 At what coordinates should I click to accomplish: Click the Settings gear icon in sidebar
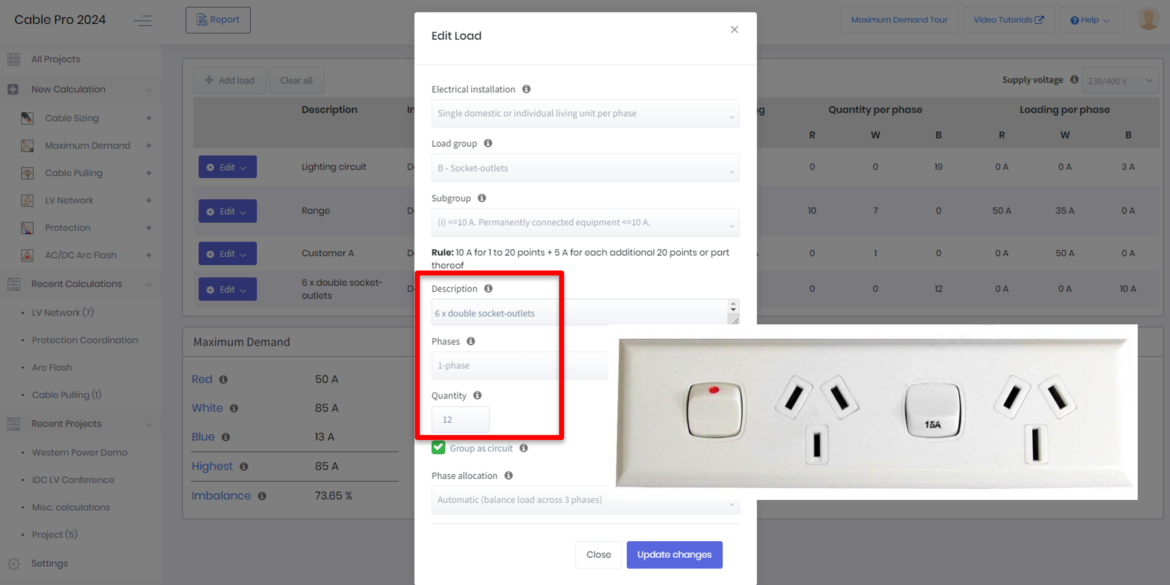(x=14, y=564)
